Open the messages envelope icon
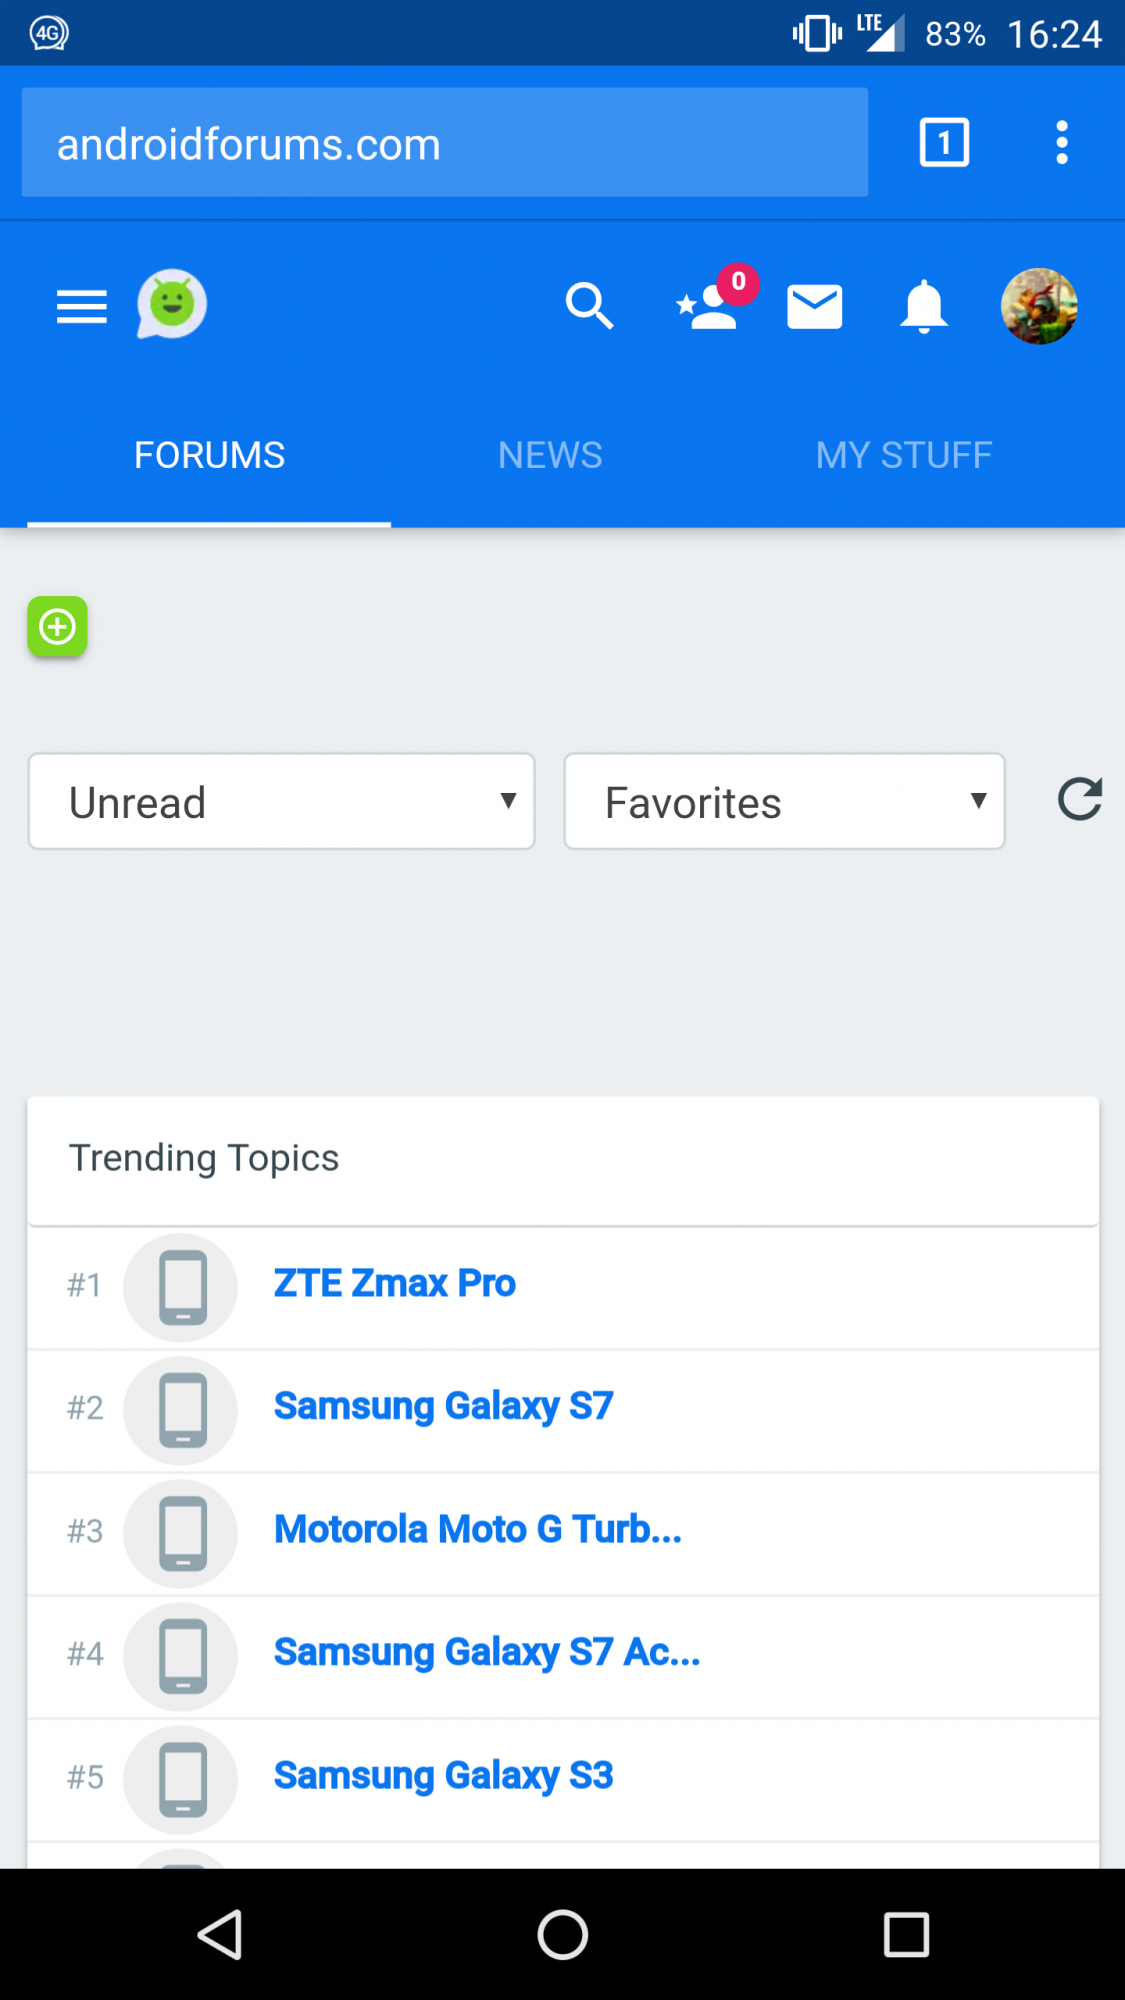The width and height of the screenshot is (1125, 2000). 814,307
